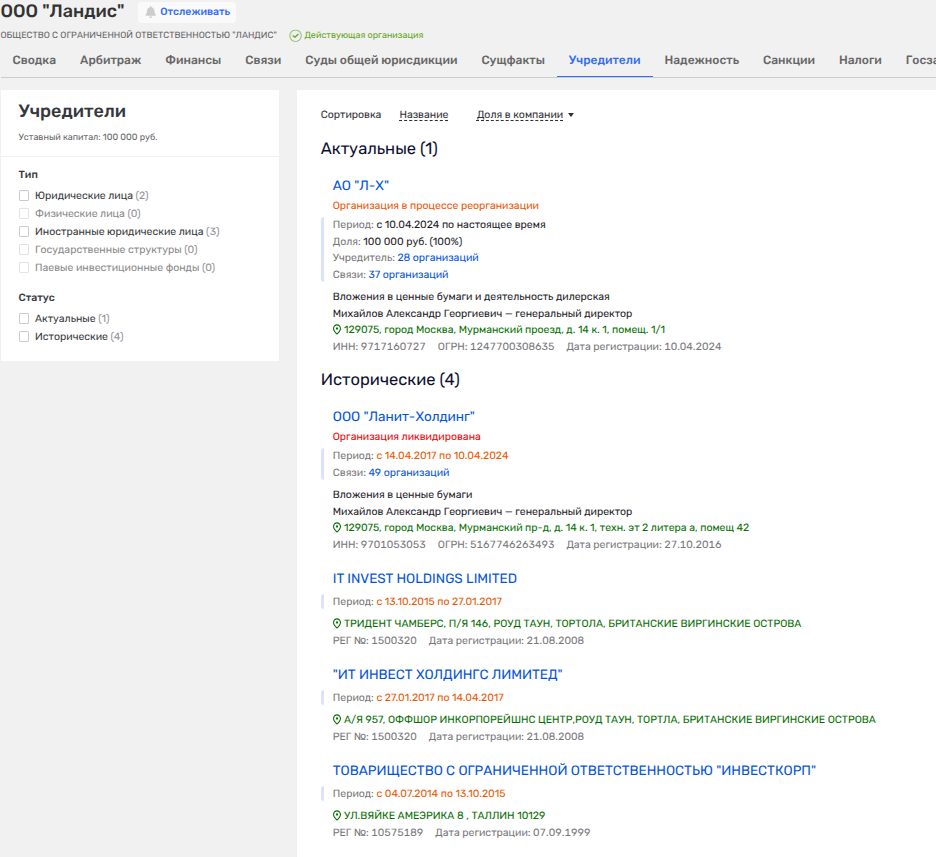The height and width of the screenshot is (857, 936).
Task: Tick the Исторические status checkbox
Action: click(24, 337)
